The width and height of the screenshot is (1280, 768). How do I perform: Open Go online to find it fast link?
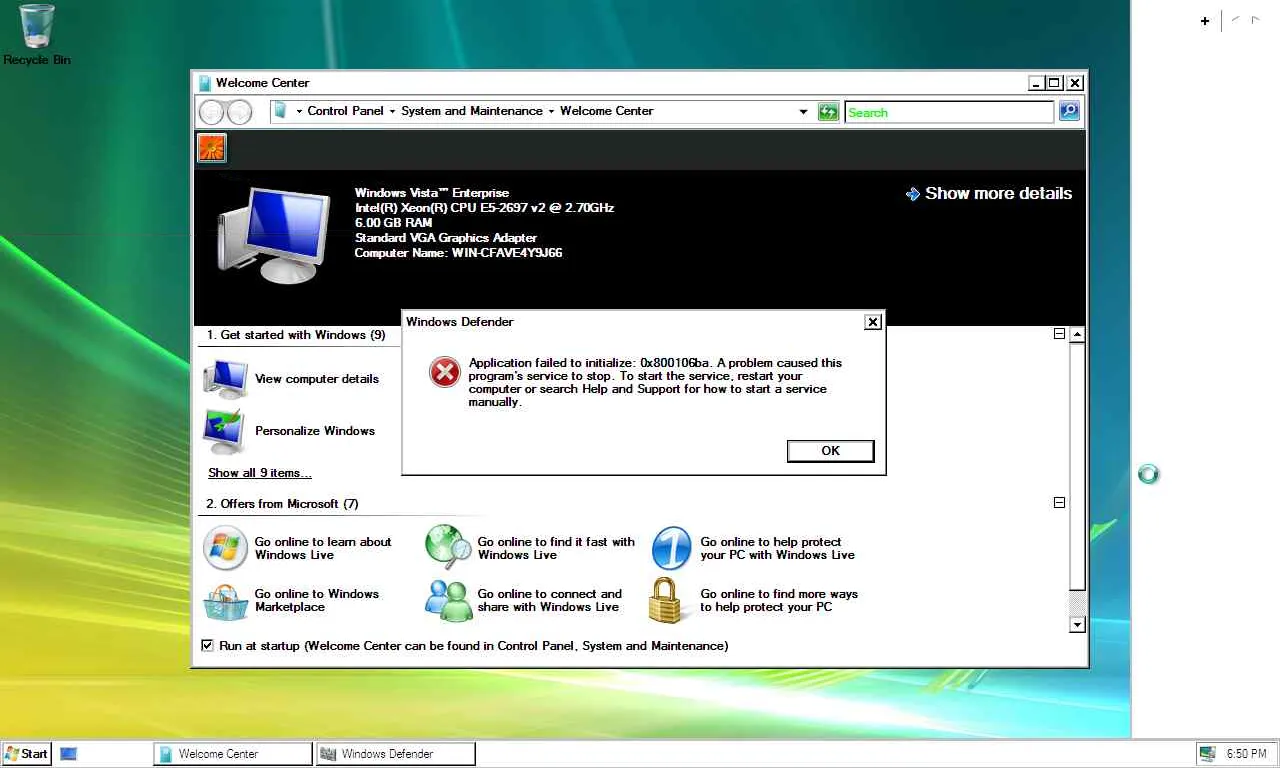click(x=556, y=548)
